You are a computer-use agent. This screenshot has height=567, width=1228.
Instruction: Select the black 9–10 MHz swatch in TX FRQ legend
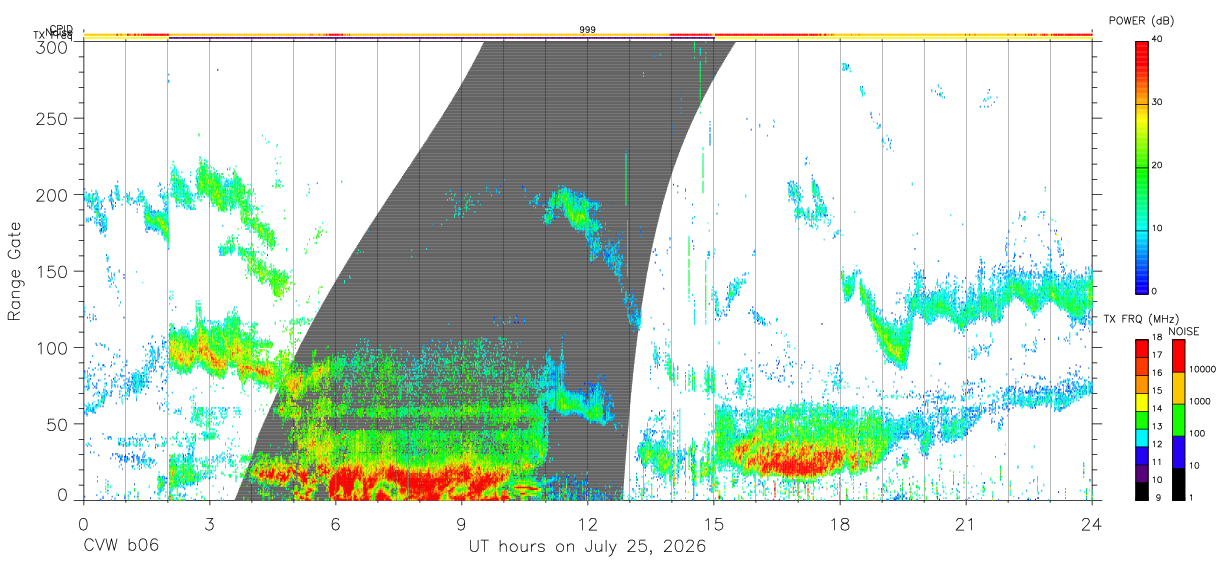1142,489
